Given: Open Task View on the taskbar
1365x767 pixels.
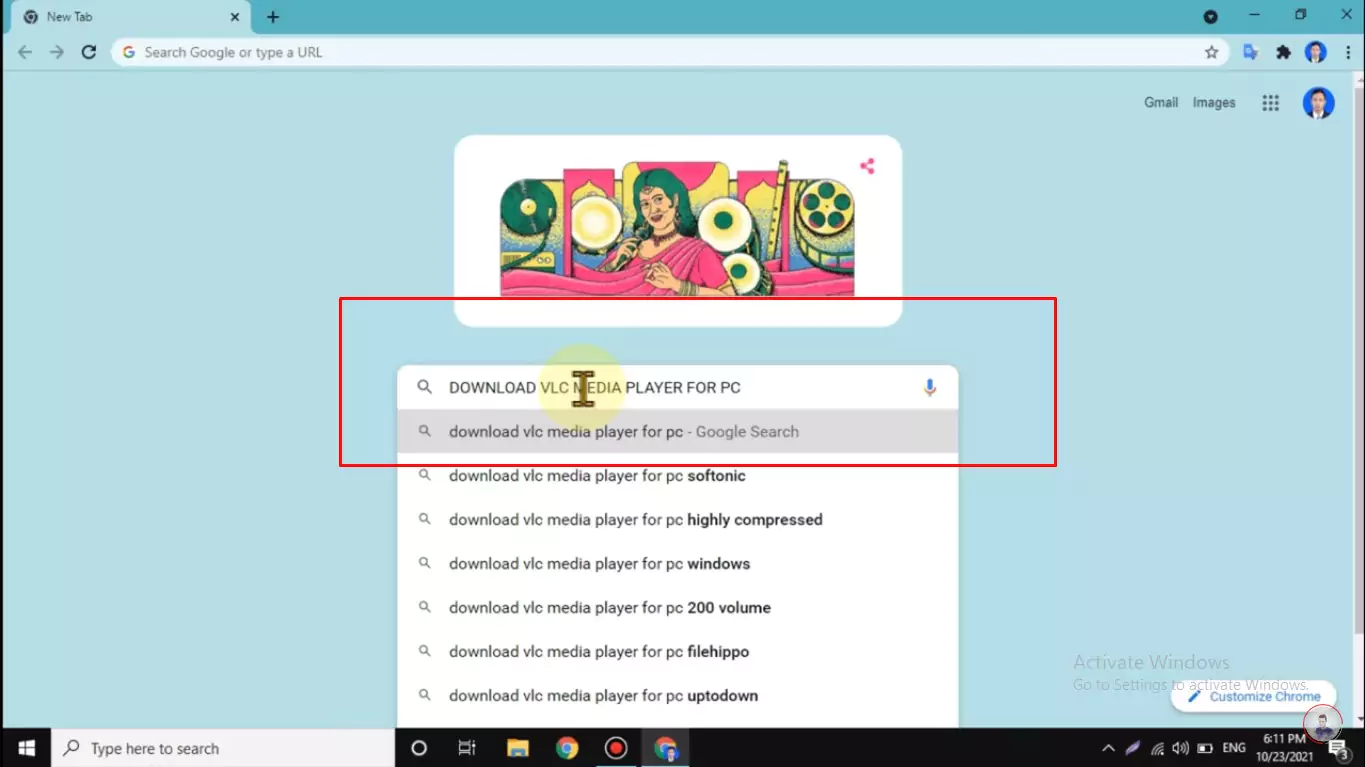Looking at the screenshot, I should tap(467, 748).
